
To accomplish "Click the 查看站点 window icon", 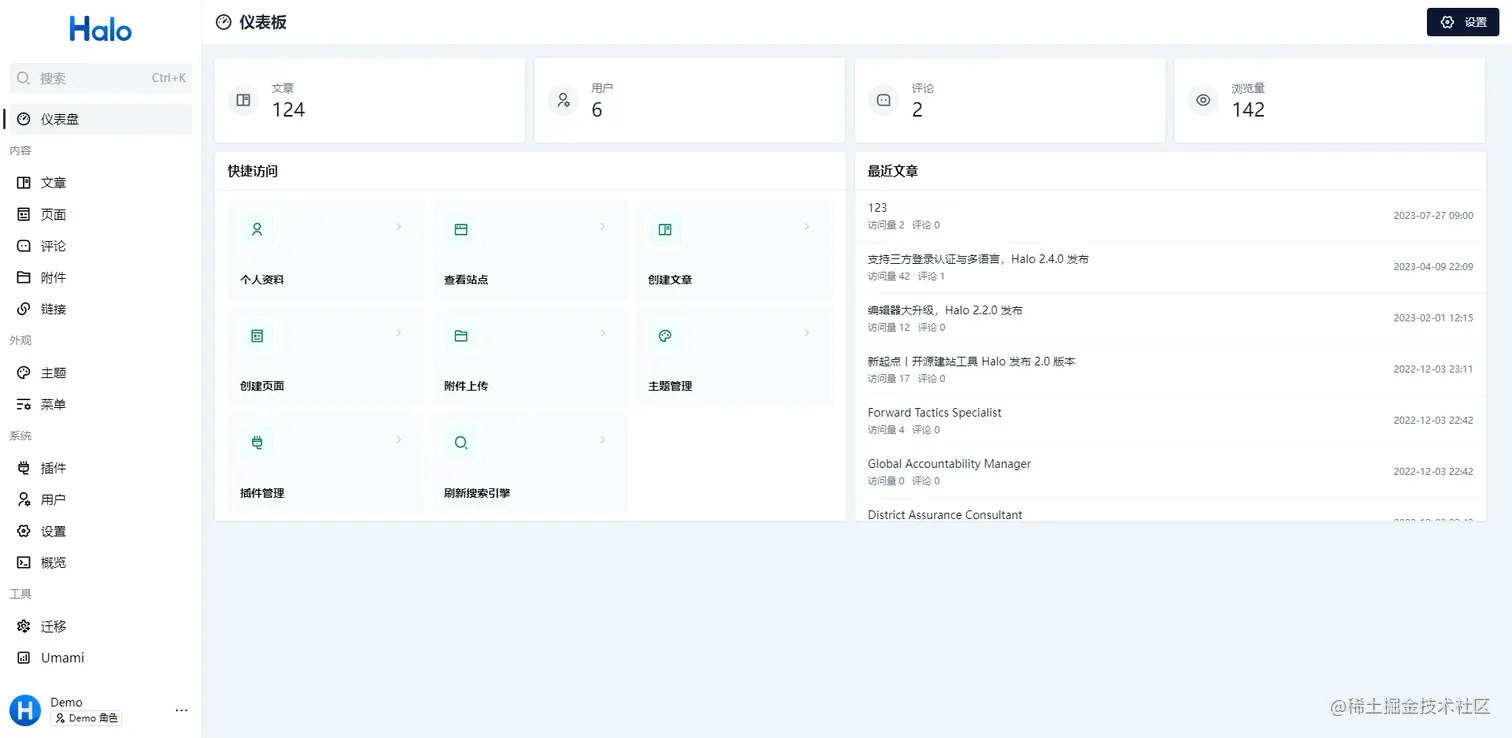I will click(461, 229).
